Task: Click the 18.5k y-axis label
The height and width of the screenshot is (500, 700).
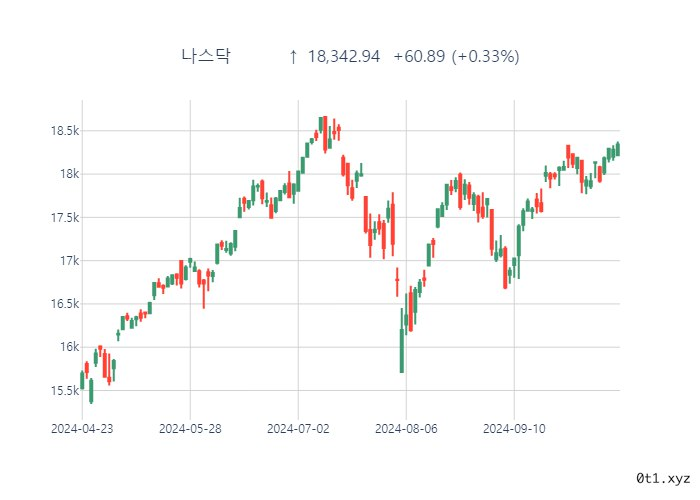Action: point(65,131)
